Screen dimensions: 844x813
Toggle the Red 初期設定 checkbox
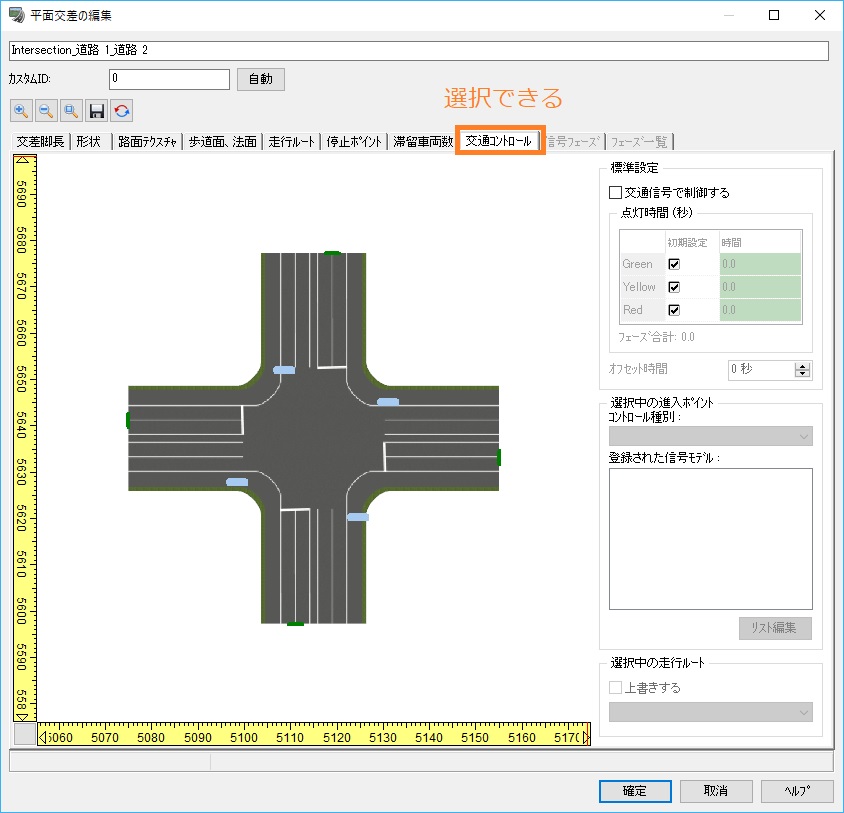pos(674,311)
